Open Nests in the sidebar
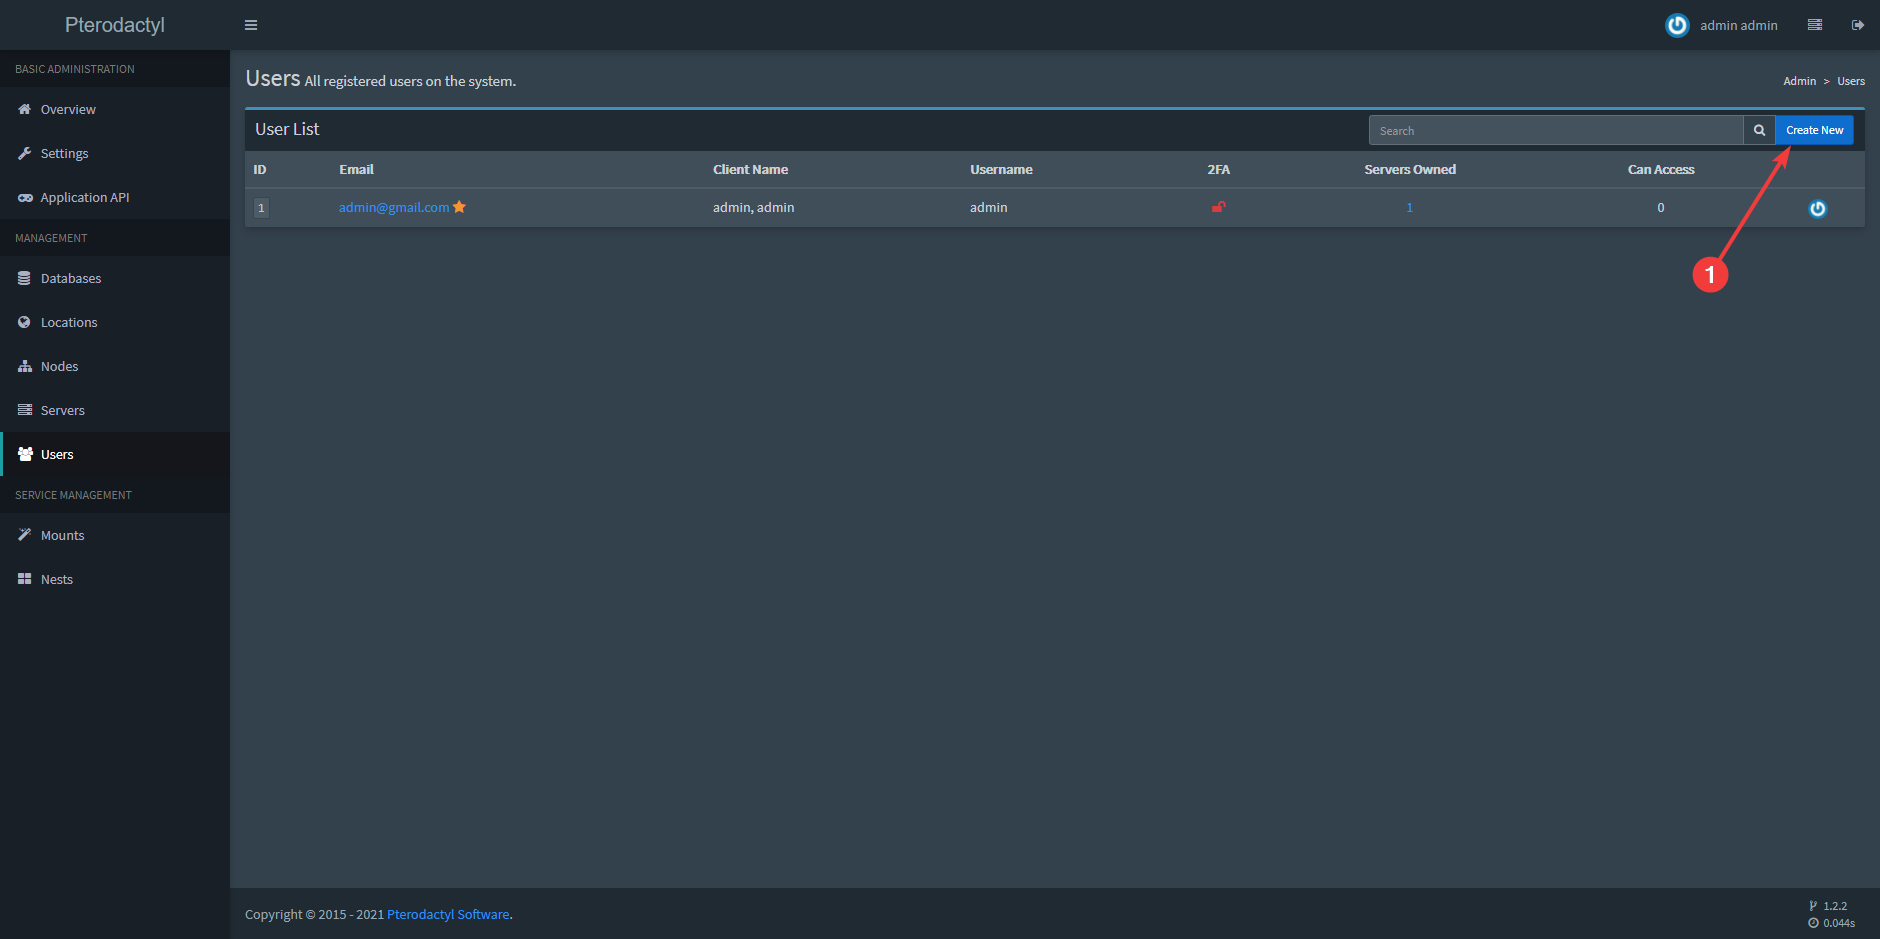The image size is (1880, 939). point(115,579)
